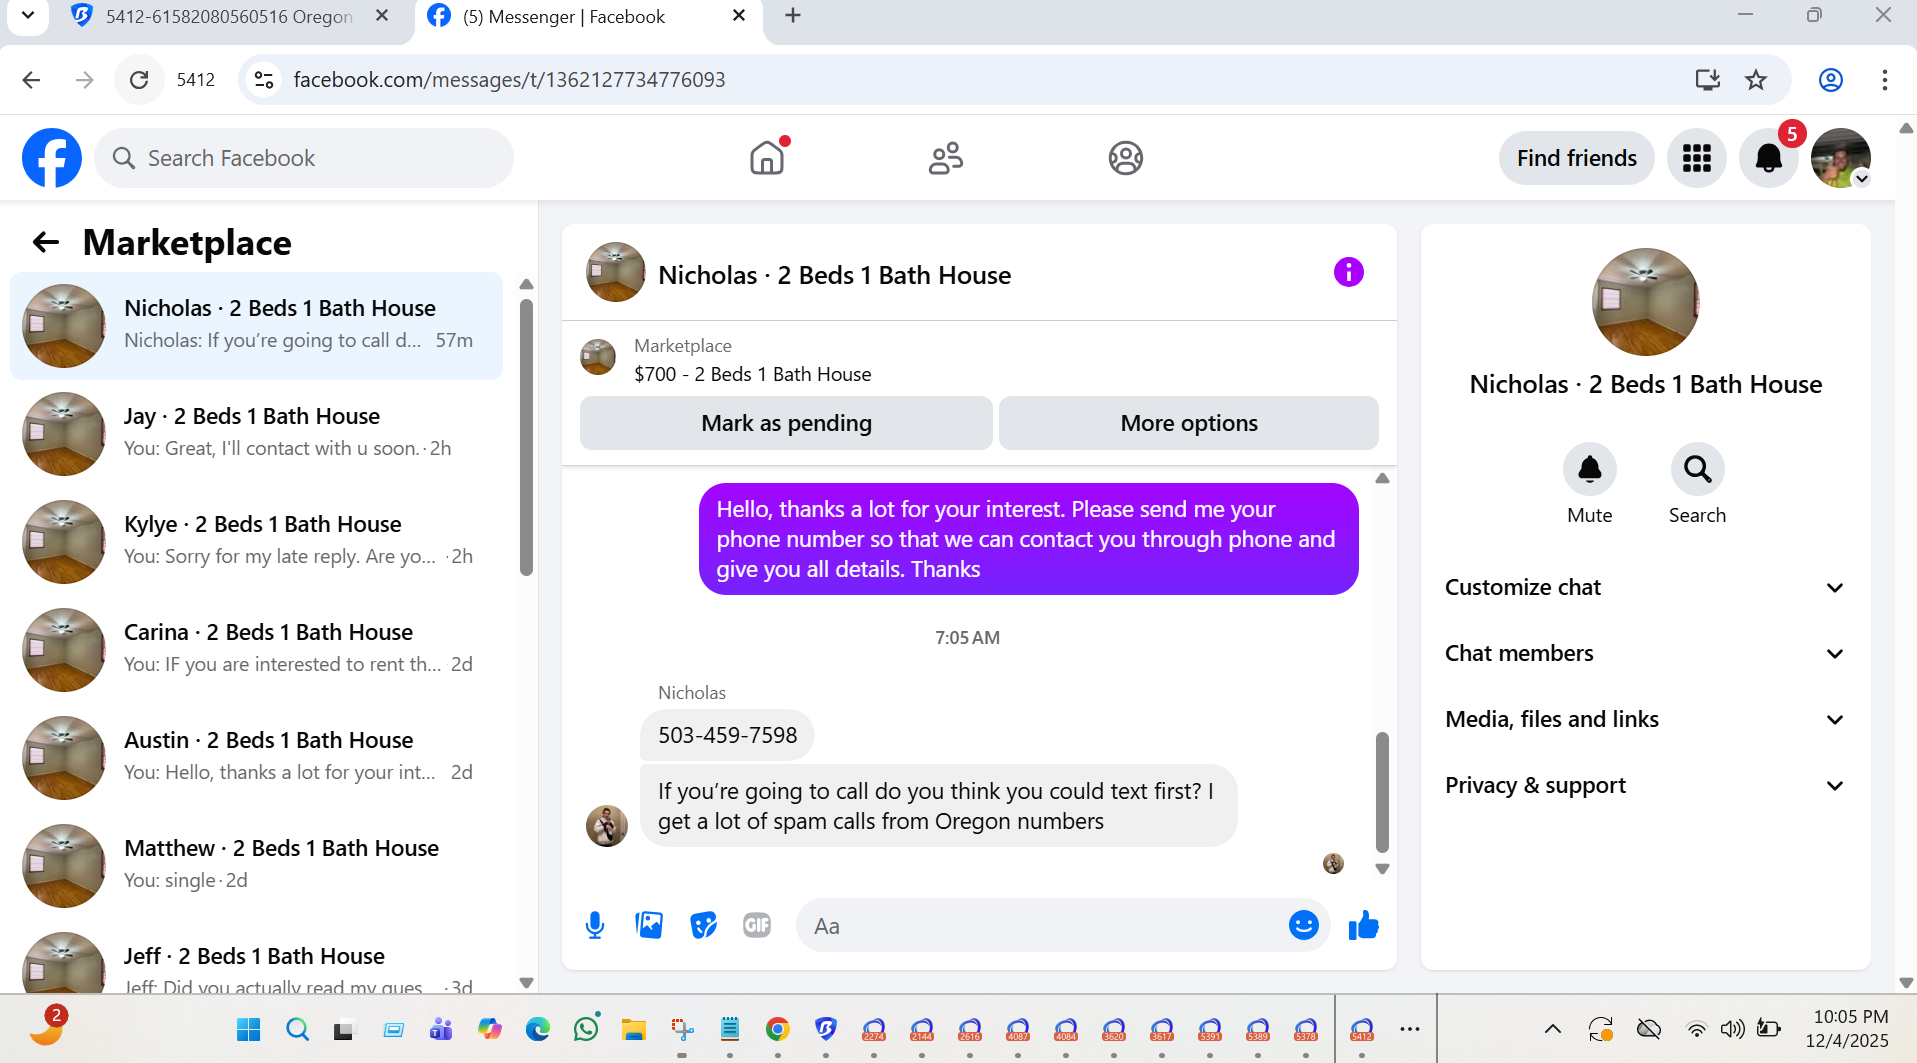The height and width of the screenshot is (1063, 1917).
Task: Open File Explorer from the taskbar
Action: coord(633,1029)
